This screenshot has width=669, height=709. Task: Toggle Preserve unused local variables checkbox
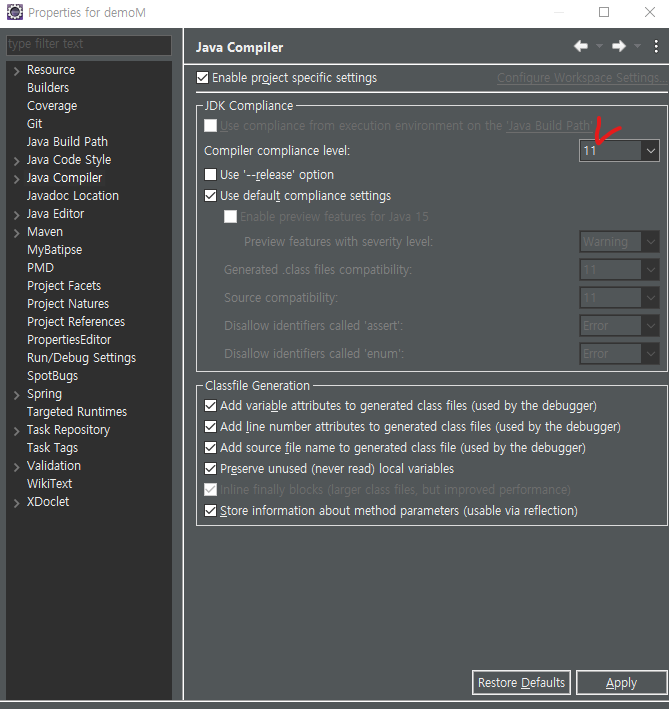pyautogui.click(x=210, y=468)
